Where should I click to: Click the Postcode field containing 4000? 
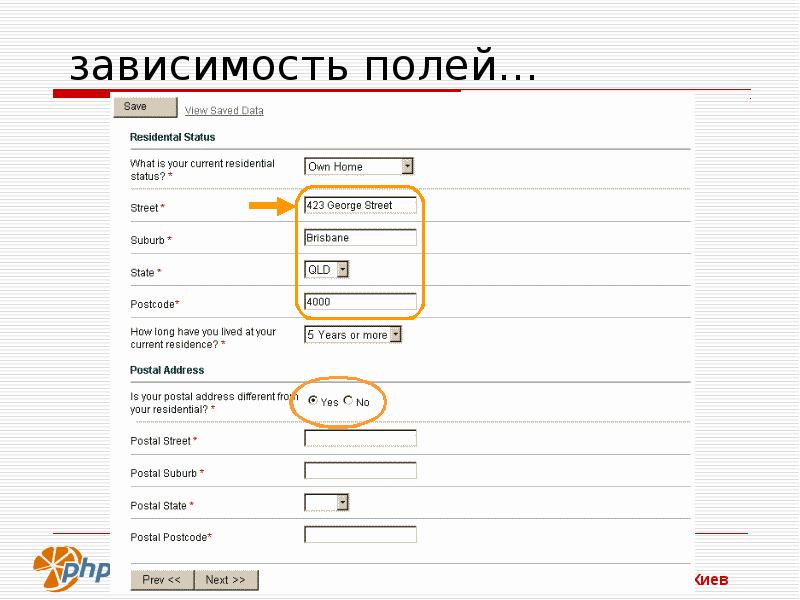click(360, 301)
